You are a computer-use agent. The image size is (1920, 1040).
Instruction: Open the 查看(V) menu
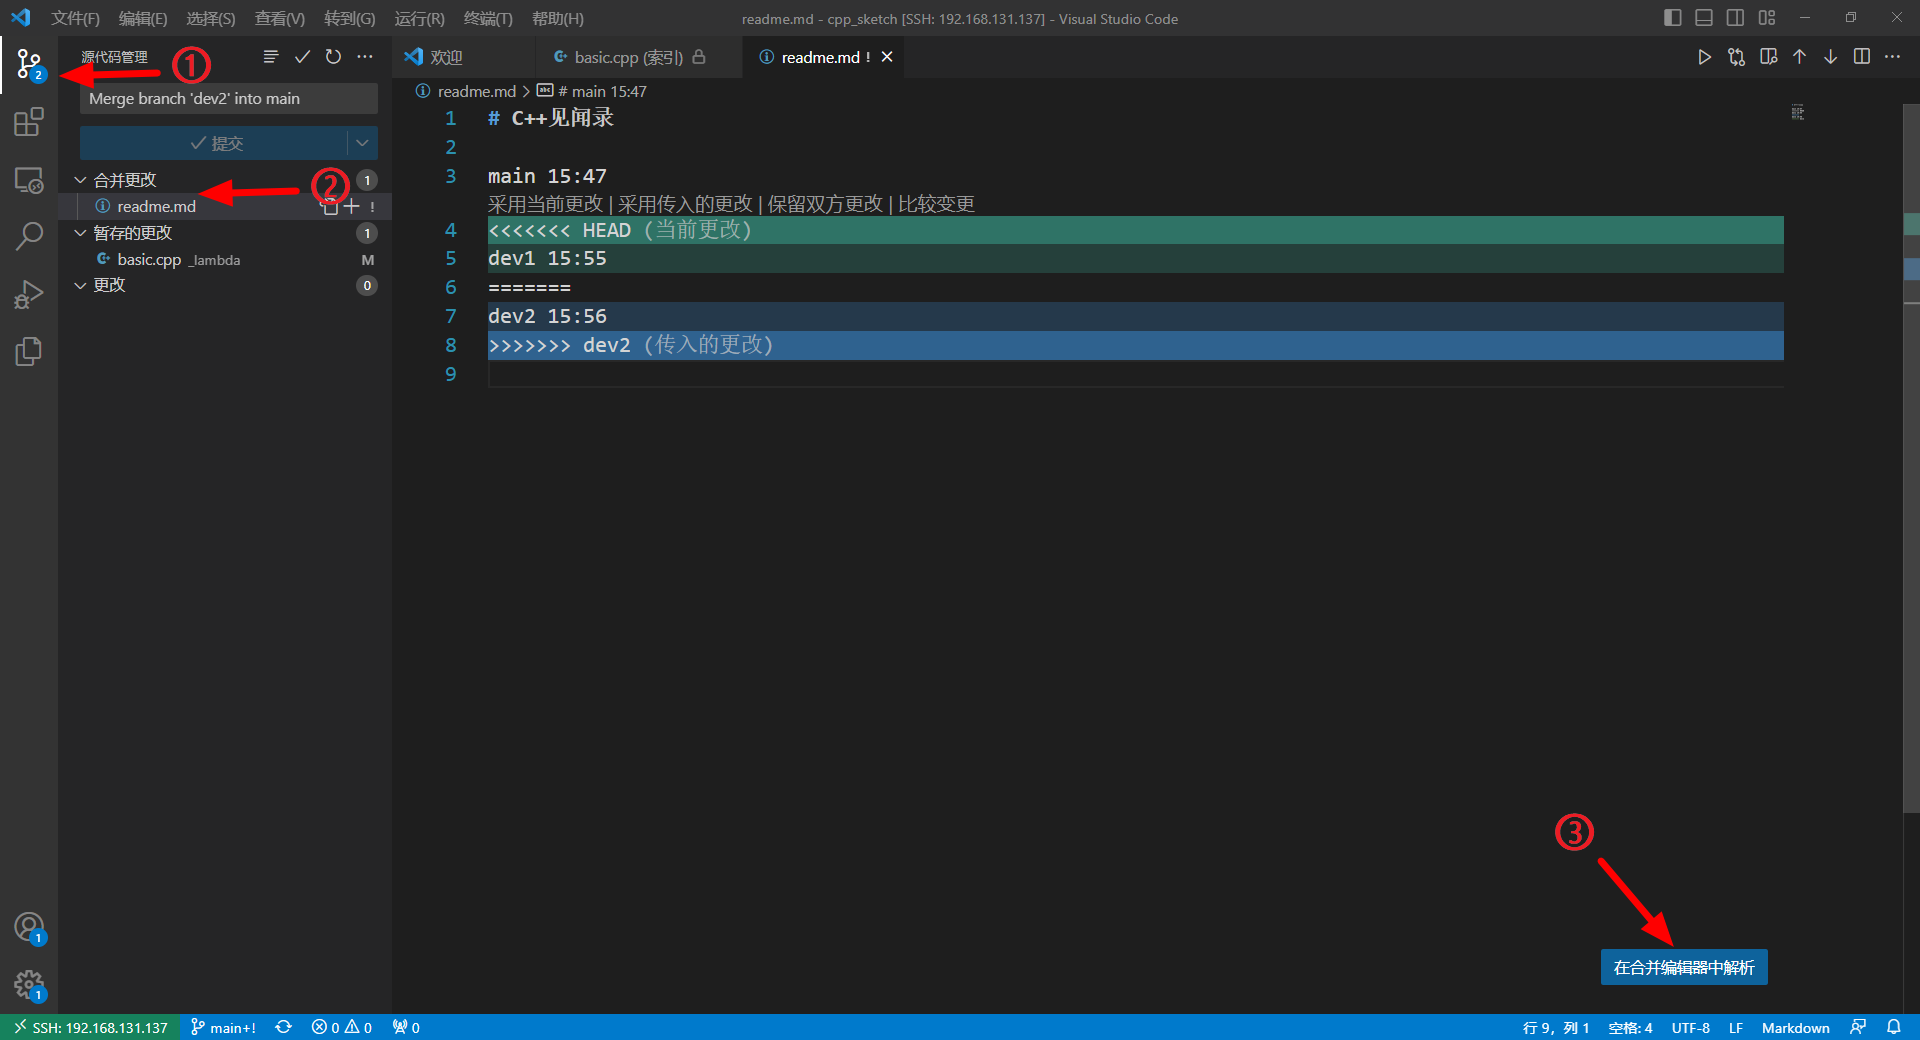(280, 18)
